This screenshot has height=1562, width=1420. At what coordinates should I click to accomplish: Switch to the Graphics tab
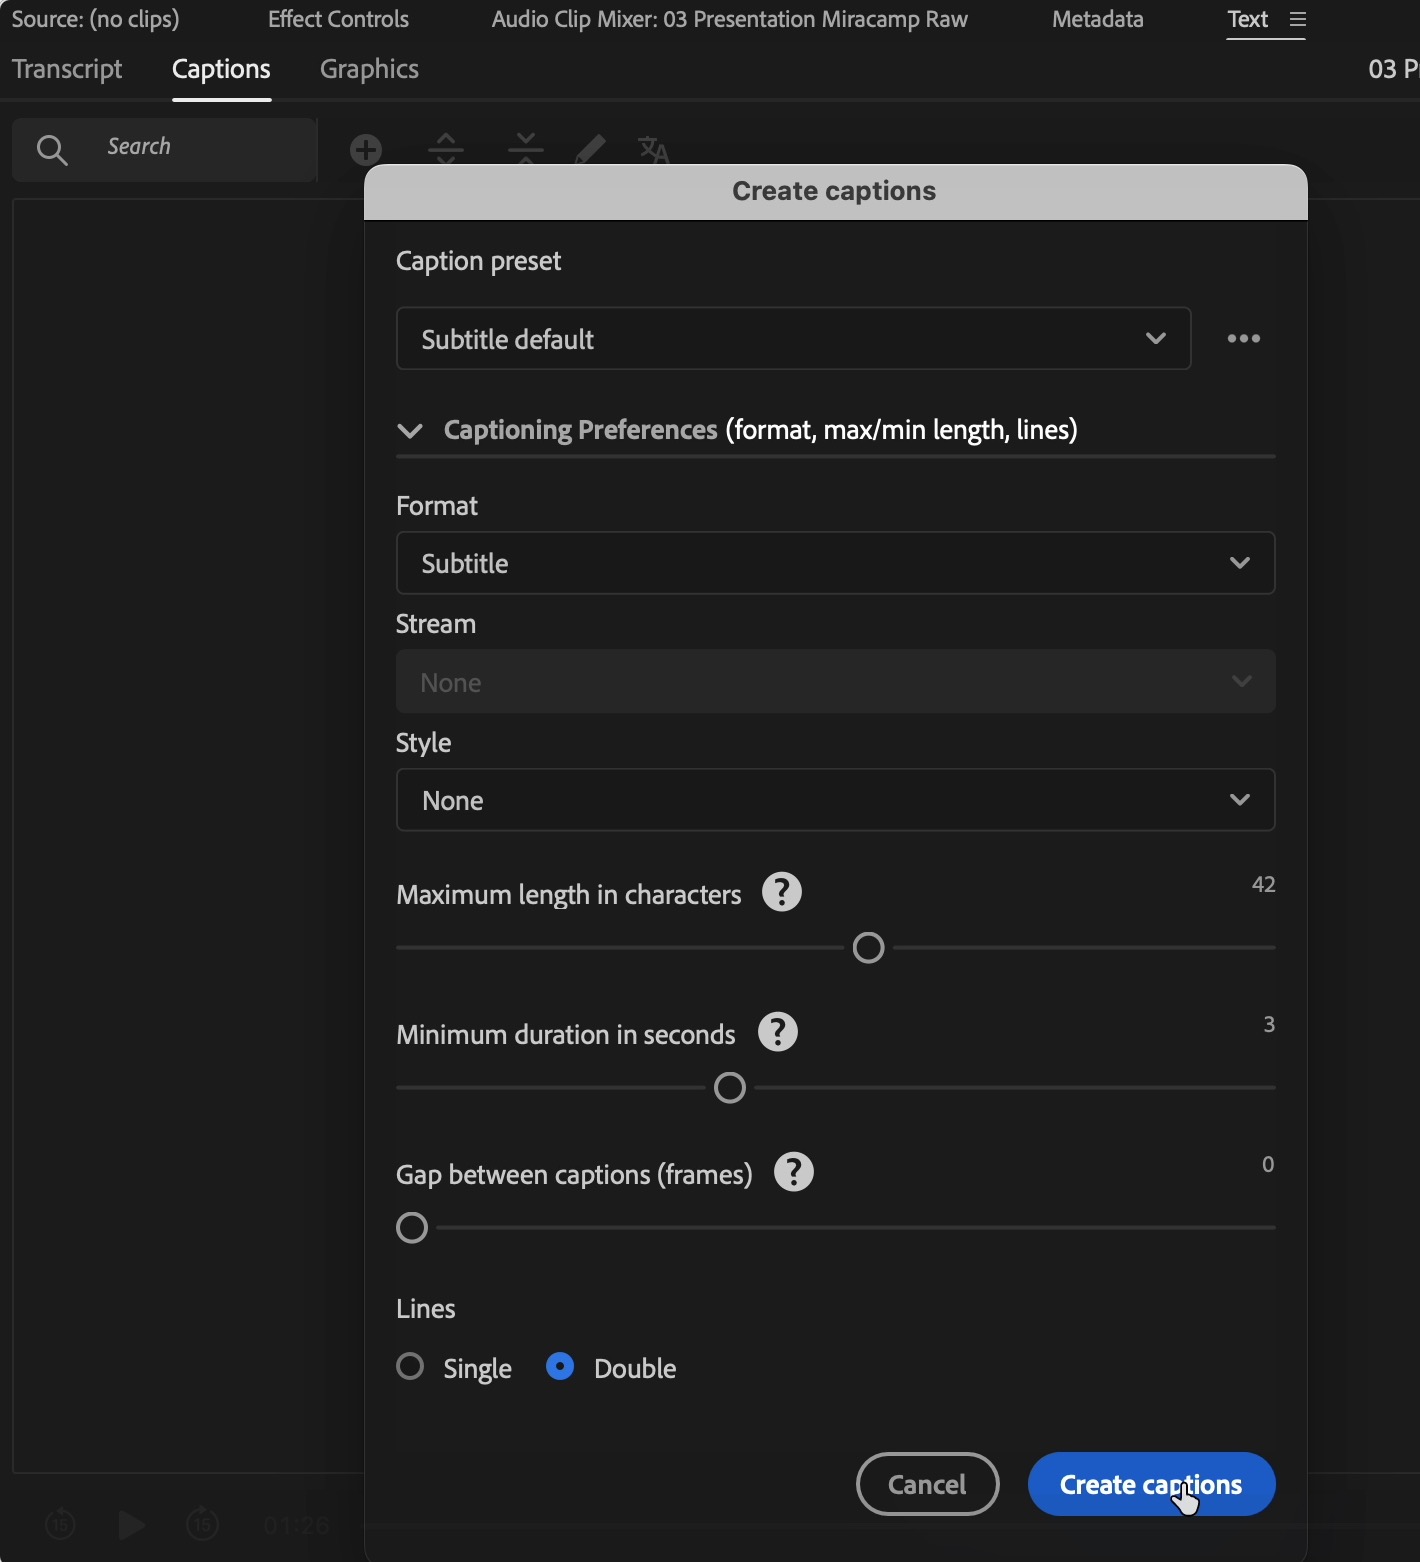click(x=369, y=69)
